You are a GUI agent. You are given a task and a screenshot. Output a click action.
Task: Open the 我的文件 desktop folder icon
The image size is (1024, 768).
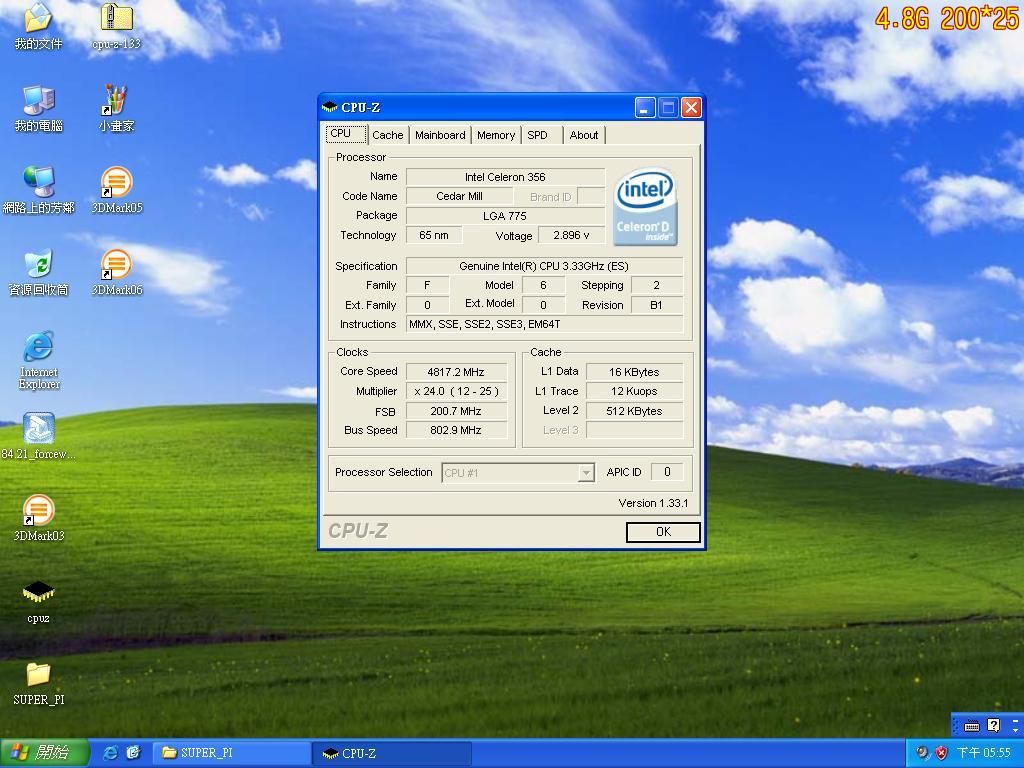tap(39, 18)
